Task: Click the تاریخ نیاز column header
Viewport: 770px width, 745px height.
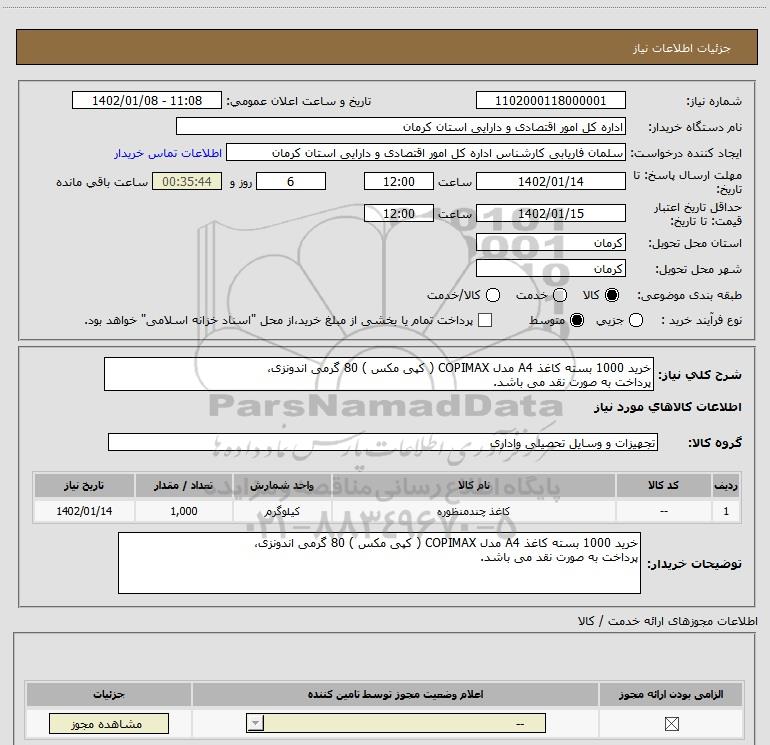Action: click(84, 485)
